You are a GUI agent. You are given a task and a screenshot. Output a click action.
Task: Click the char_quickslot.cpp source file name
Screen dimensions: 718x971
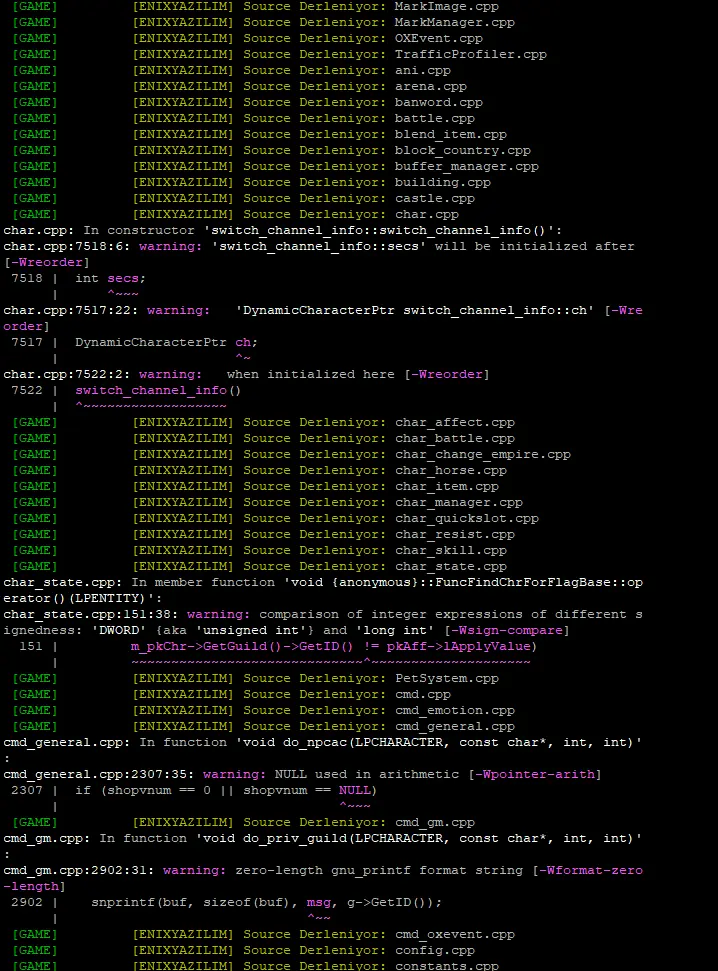[466, 518]
